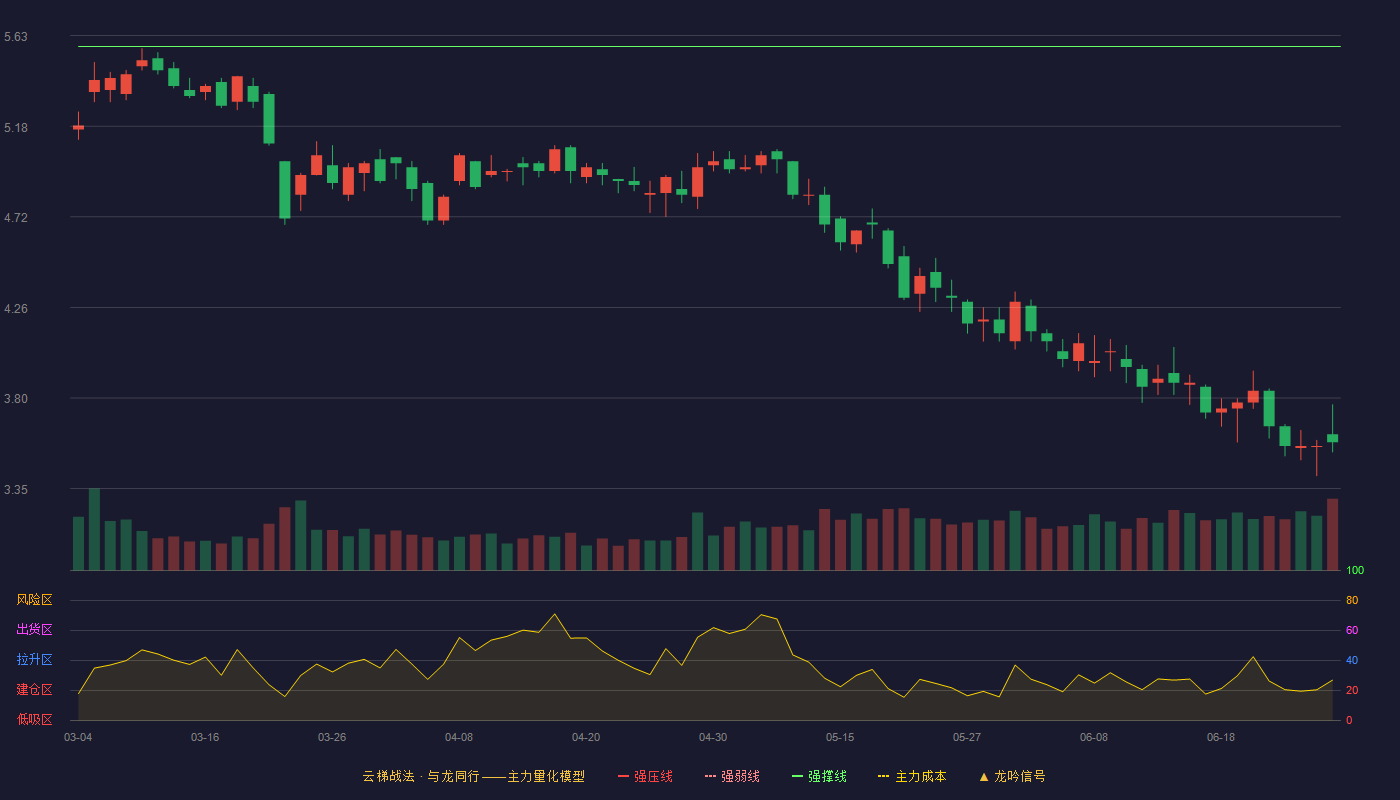Click the 03-16 date label

[205, 737]
